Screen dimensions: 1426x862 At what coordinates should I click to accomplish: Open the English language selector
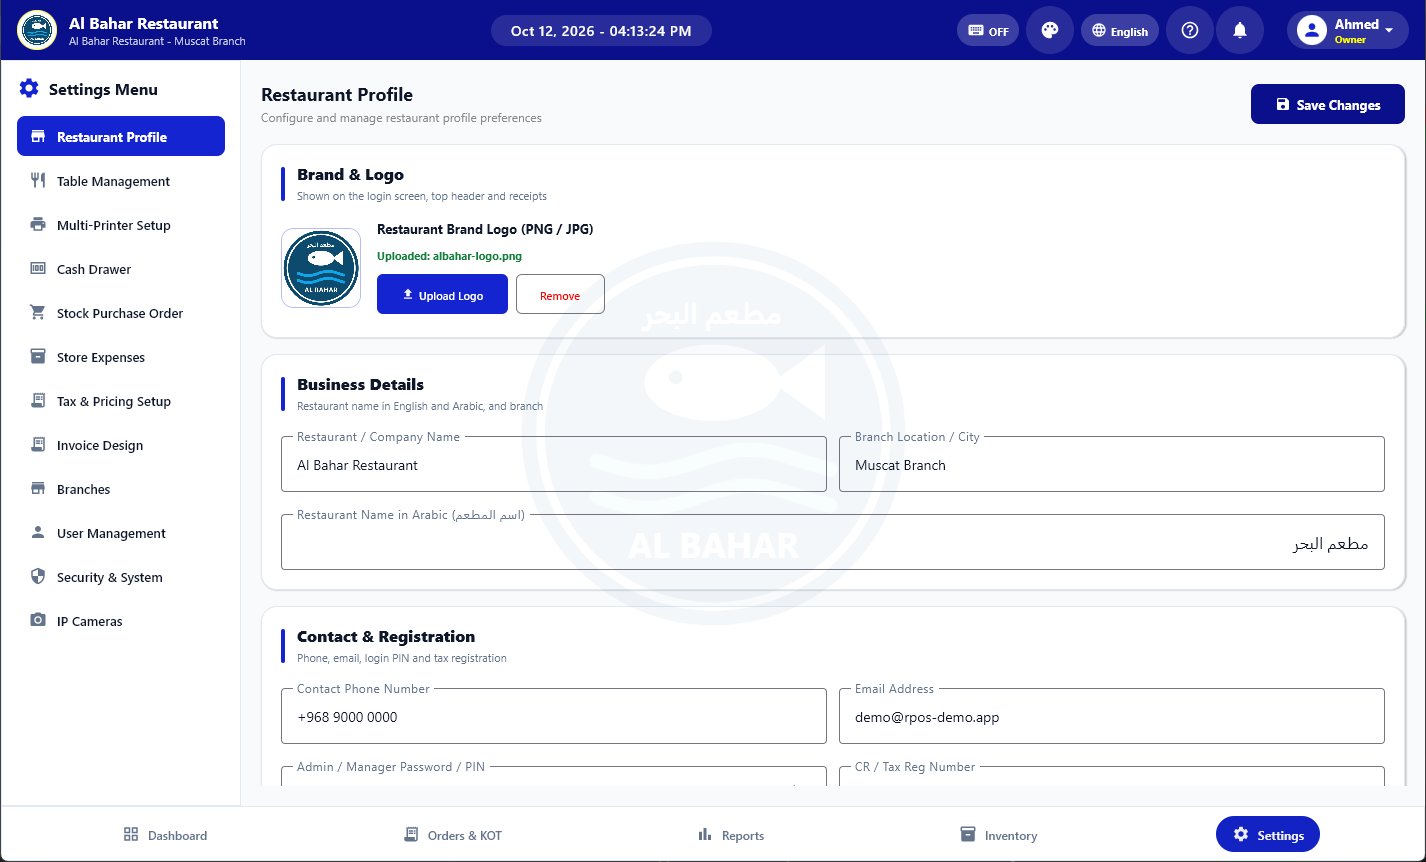1120,31
